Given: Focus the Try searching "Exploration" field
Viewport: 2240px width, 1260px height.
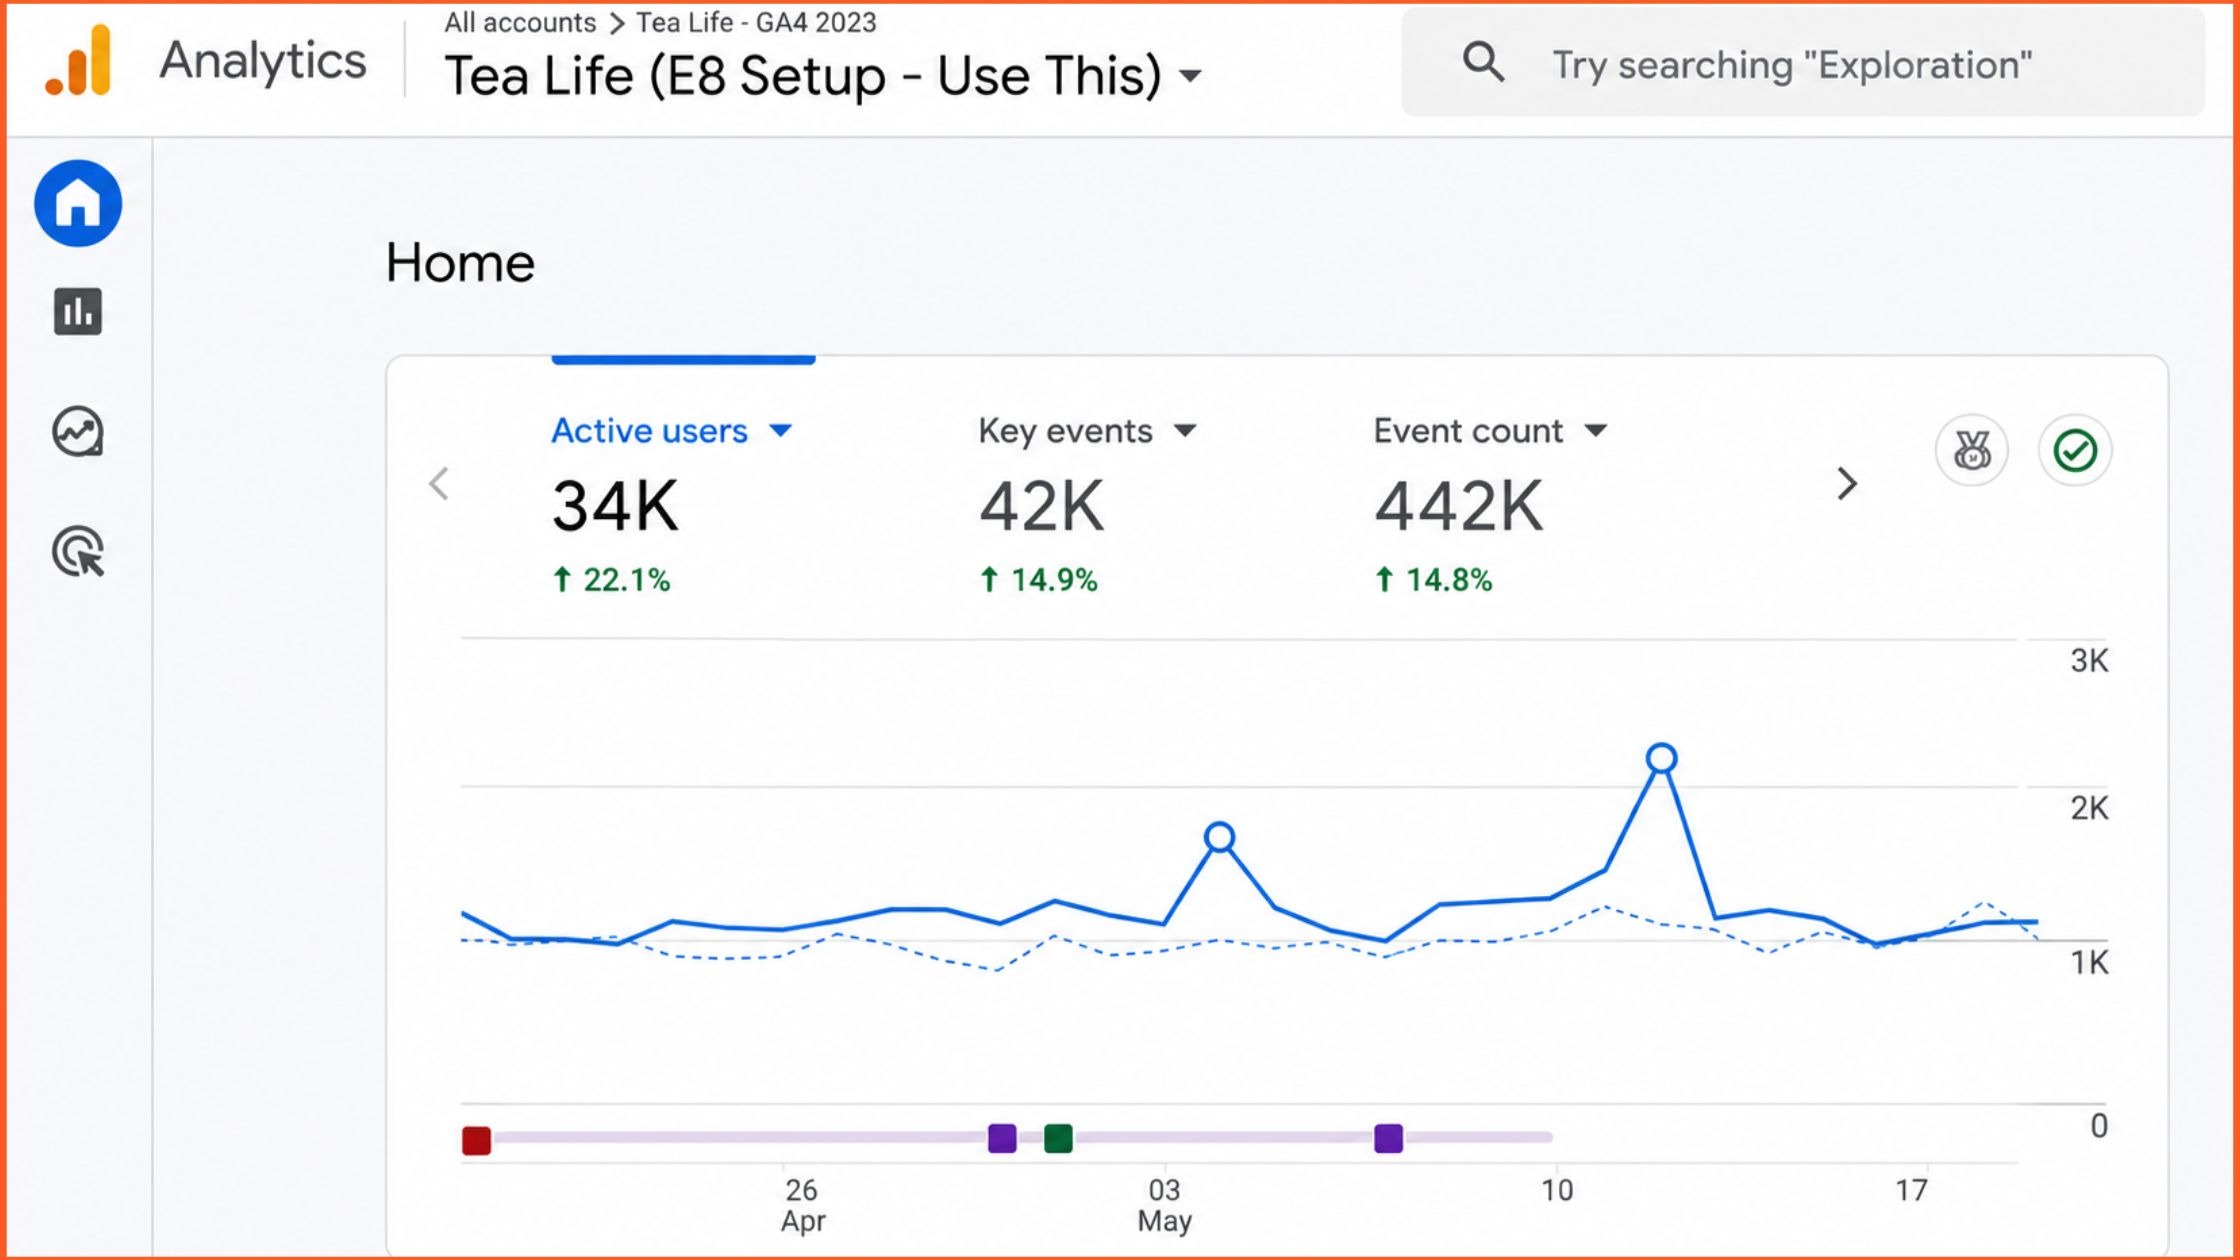Looking at the screenshot, I should (x=1803, y=62).
